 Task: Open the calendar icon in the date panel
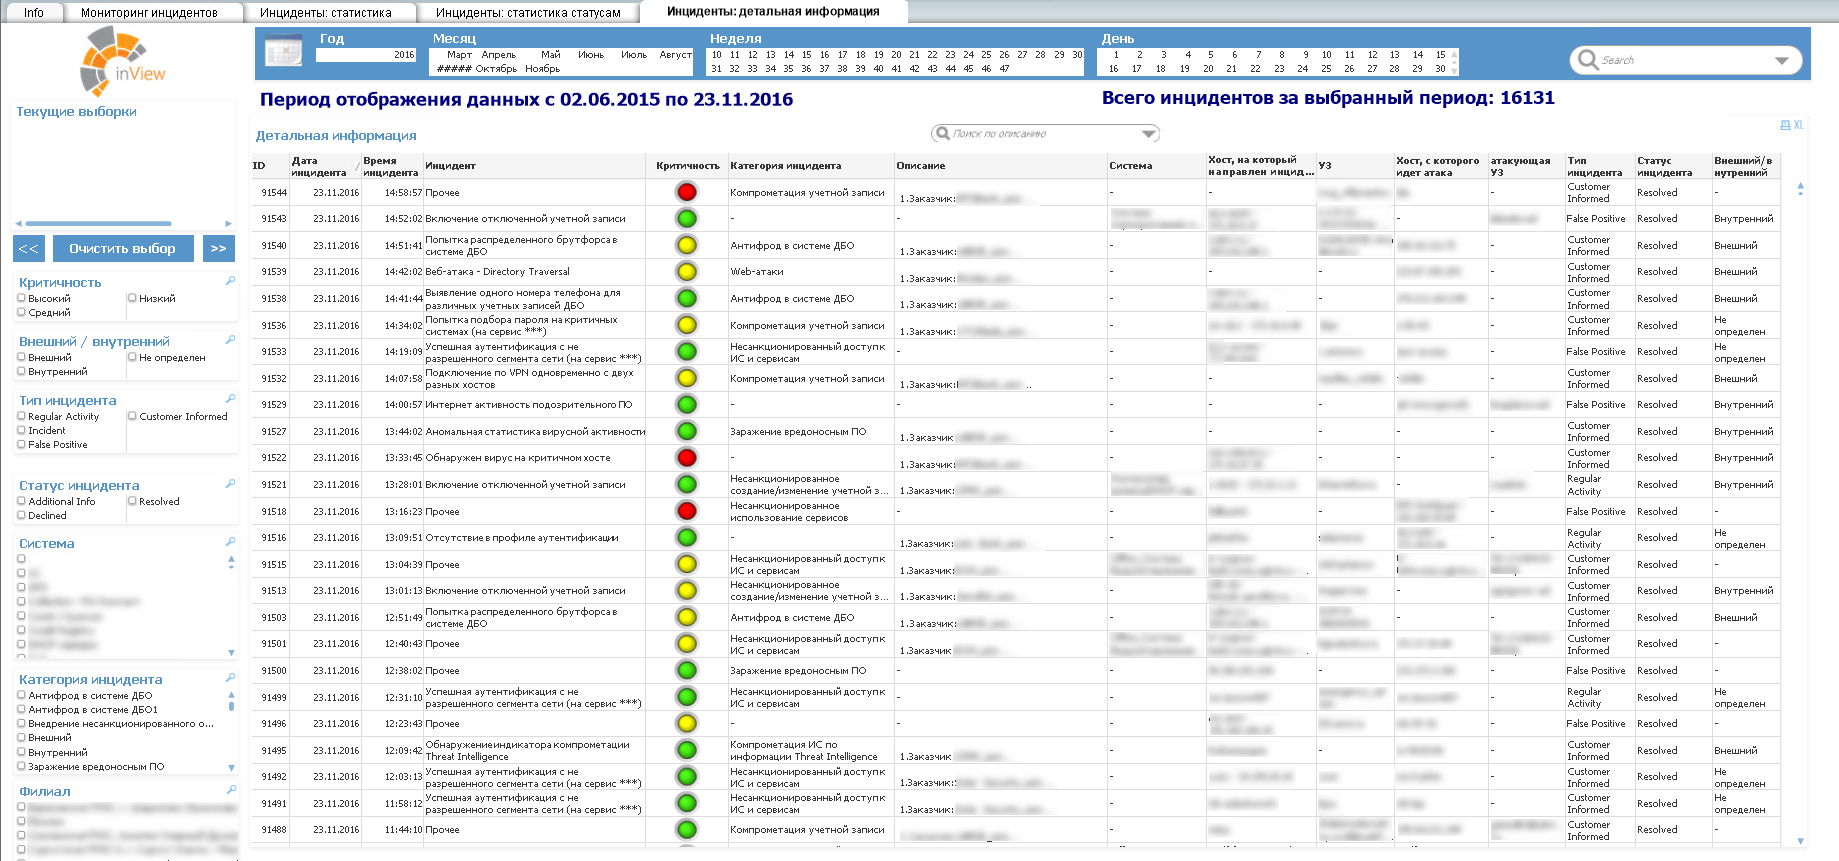coord(284,51)
